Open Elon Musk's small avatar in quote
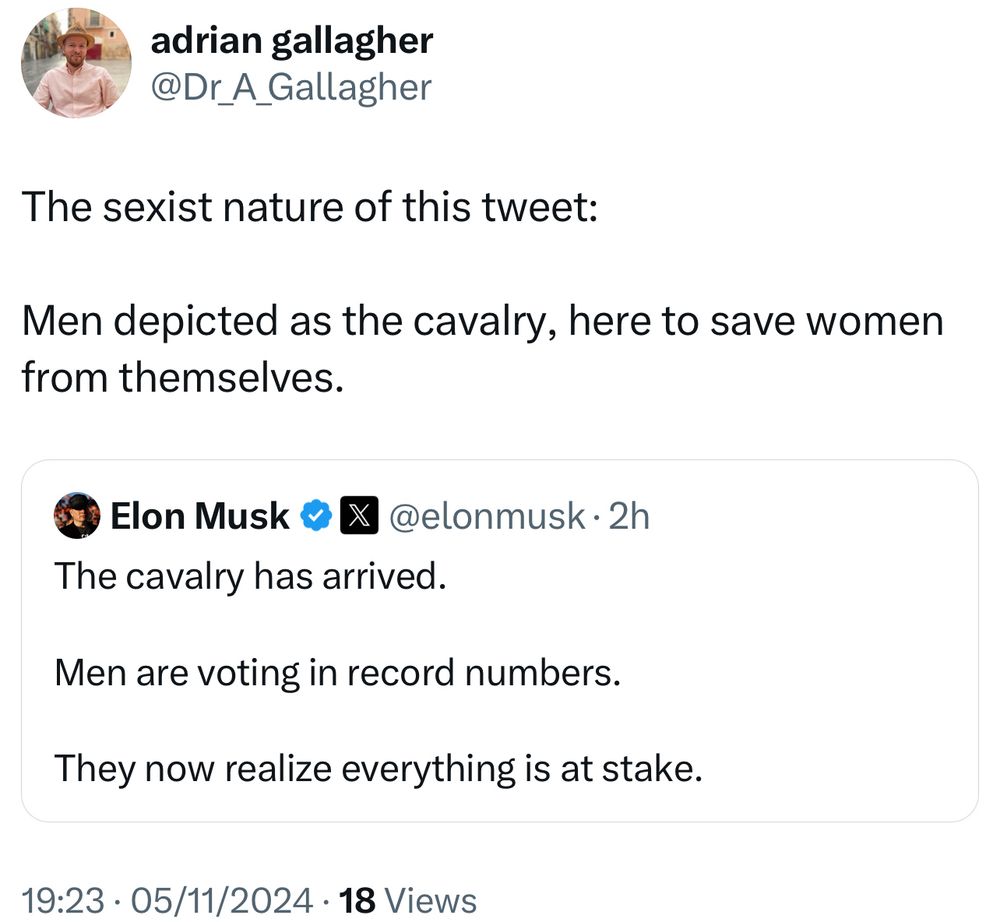This screenshot has width=1000, height=922. coord(78,516)
